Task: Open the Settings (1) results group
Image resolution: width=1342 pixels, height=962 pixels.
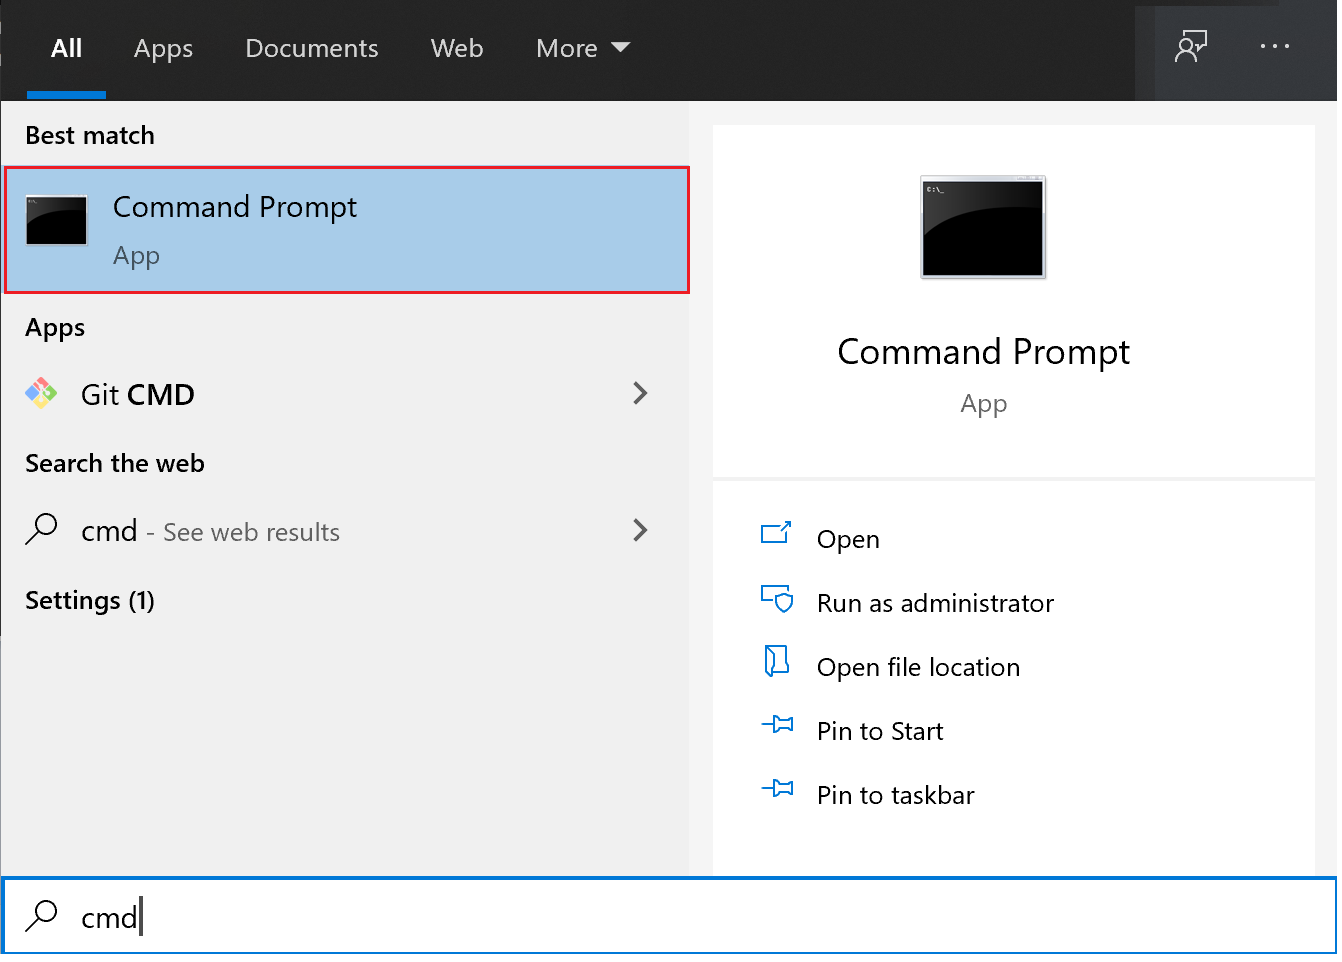Action: click(x=90, y=600)
